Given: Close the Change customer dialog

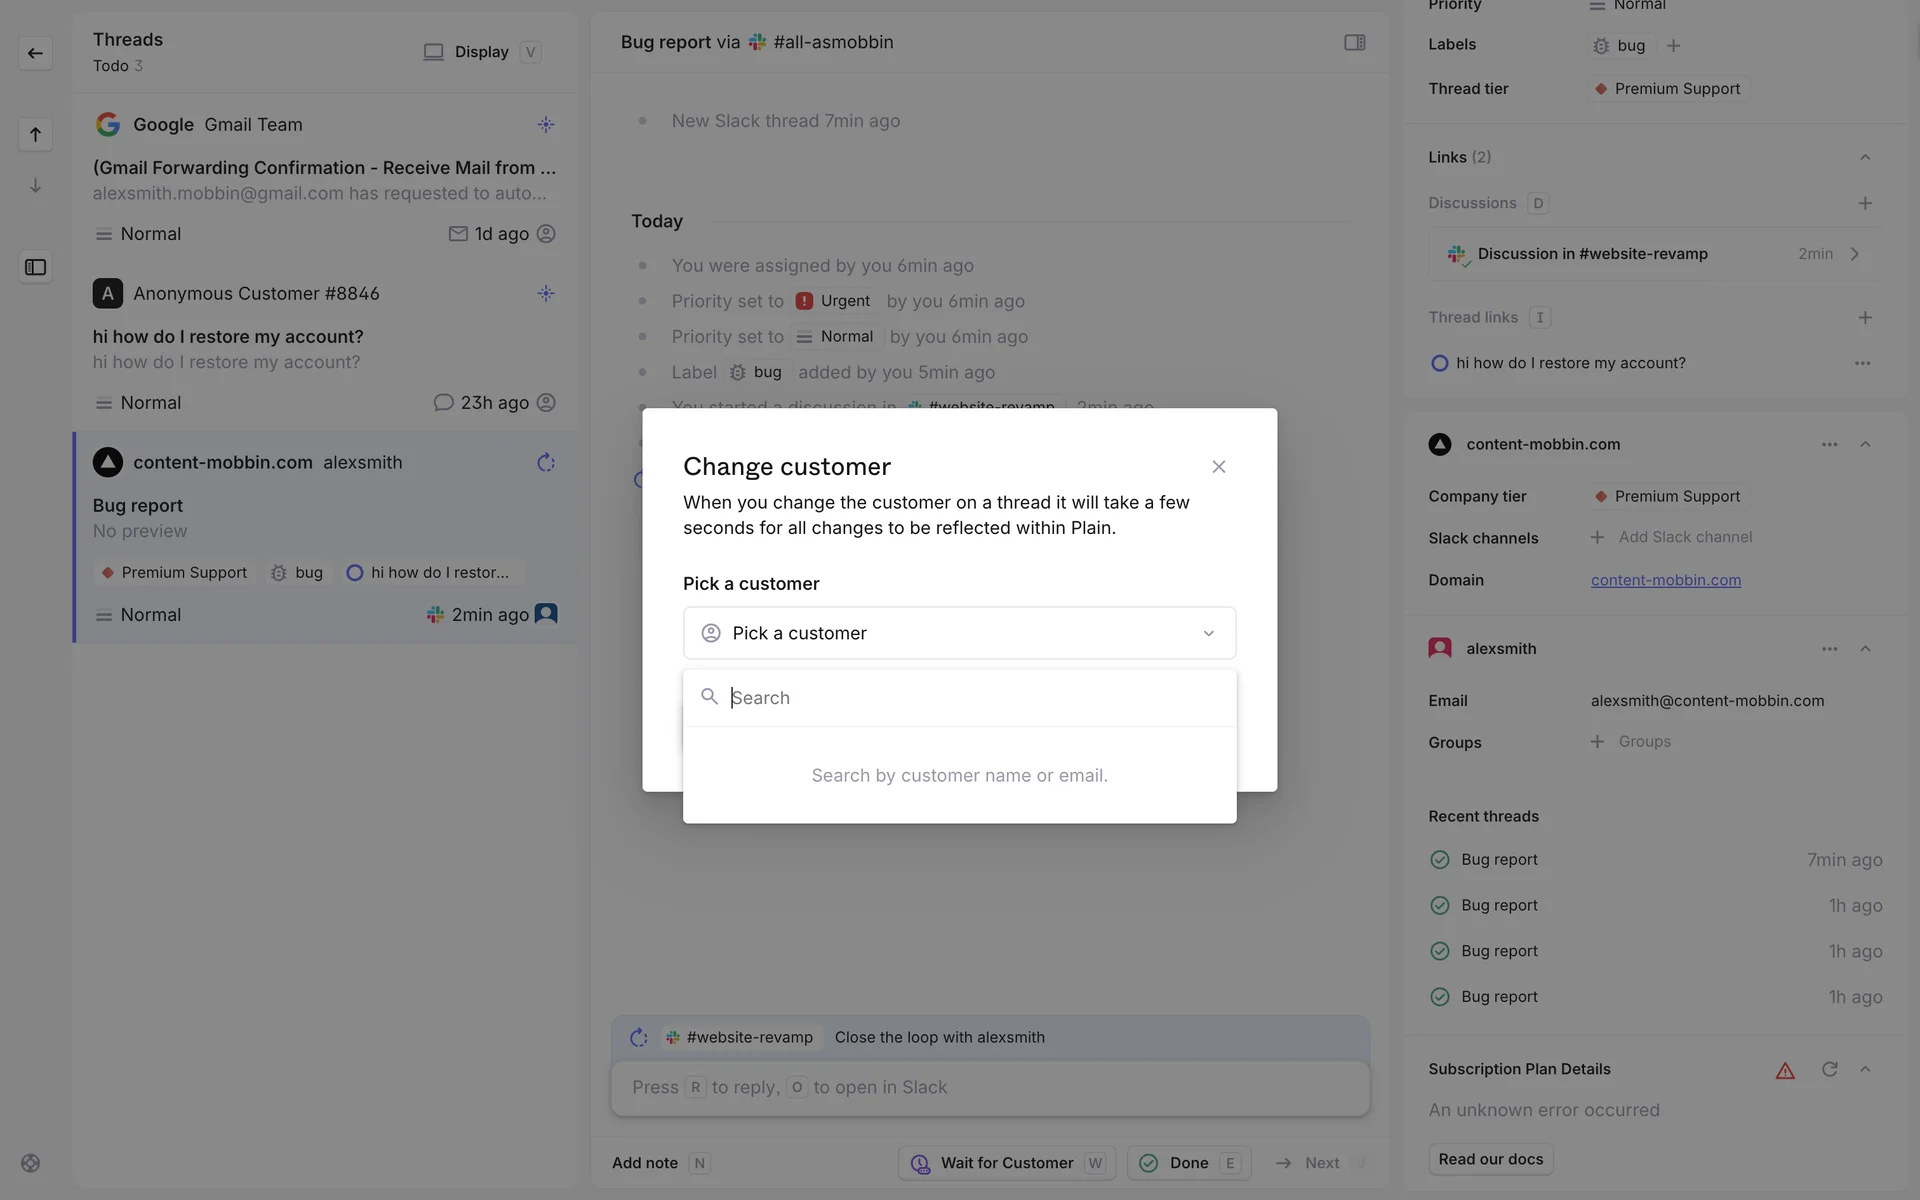Looking at the screenshot, I should (x=1218, y=467).
